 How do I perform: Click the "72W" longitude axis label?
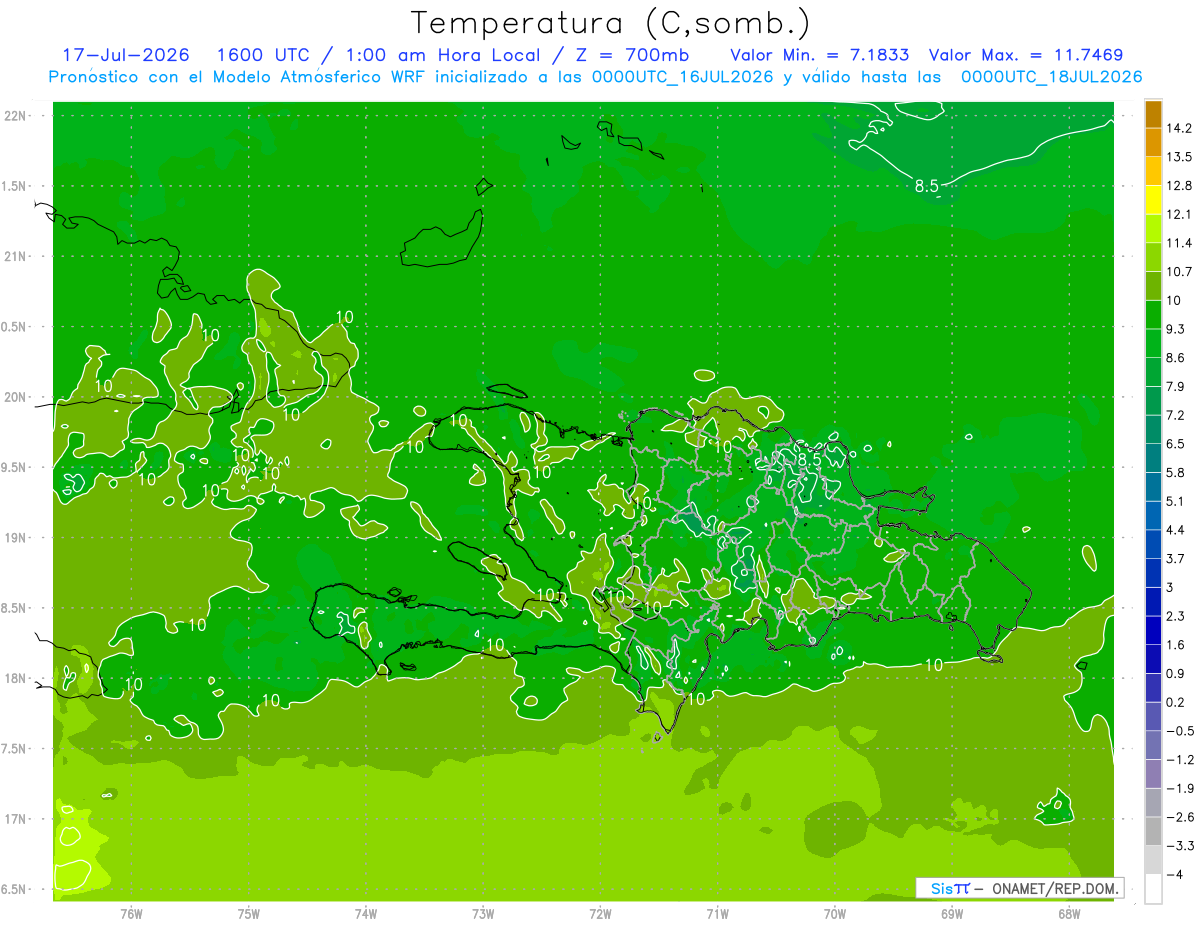[600, 914]
